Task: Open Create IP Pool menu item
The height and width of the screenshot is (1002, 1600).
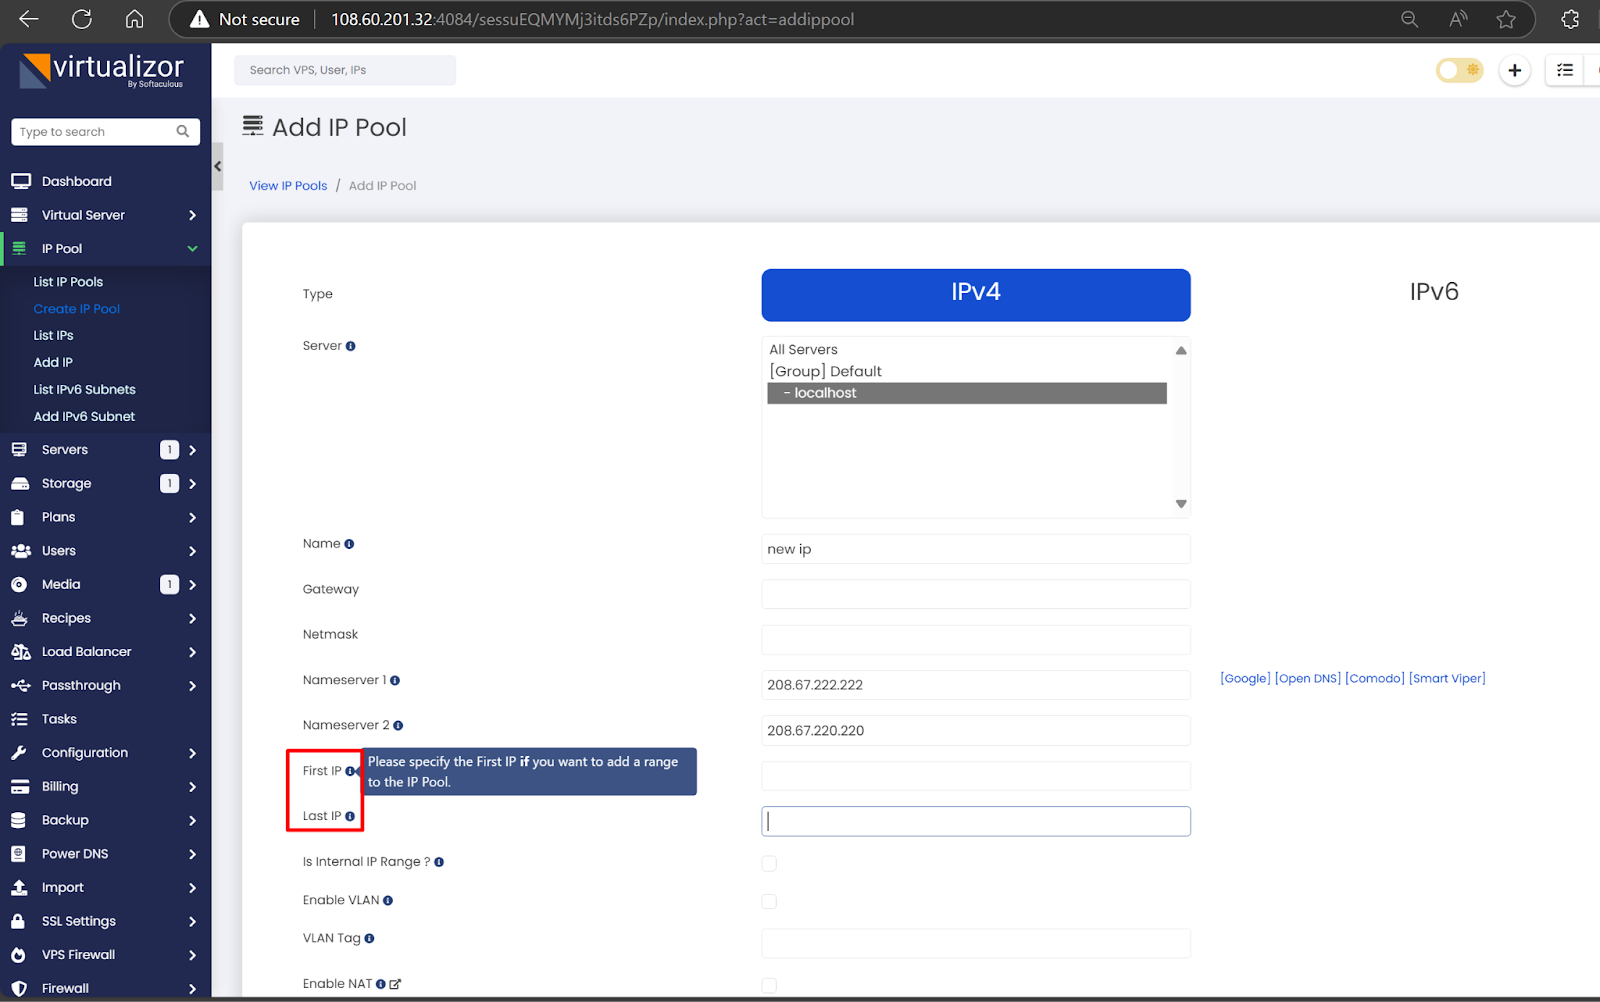Action: tap(76, 308)
